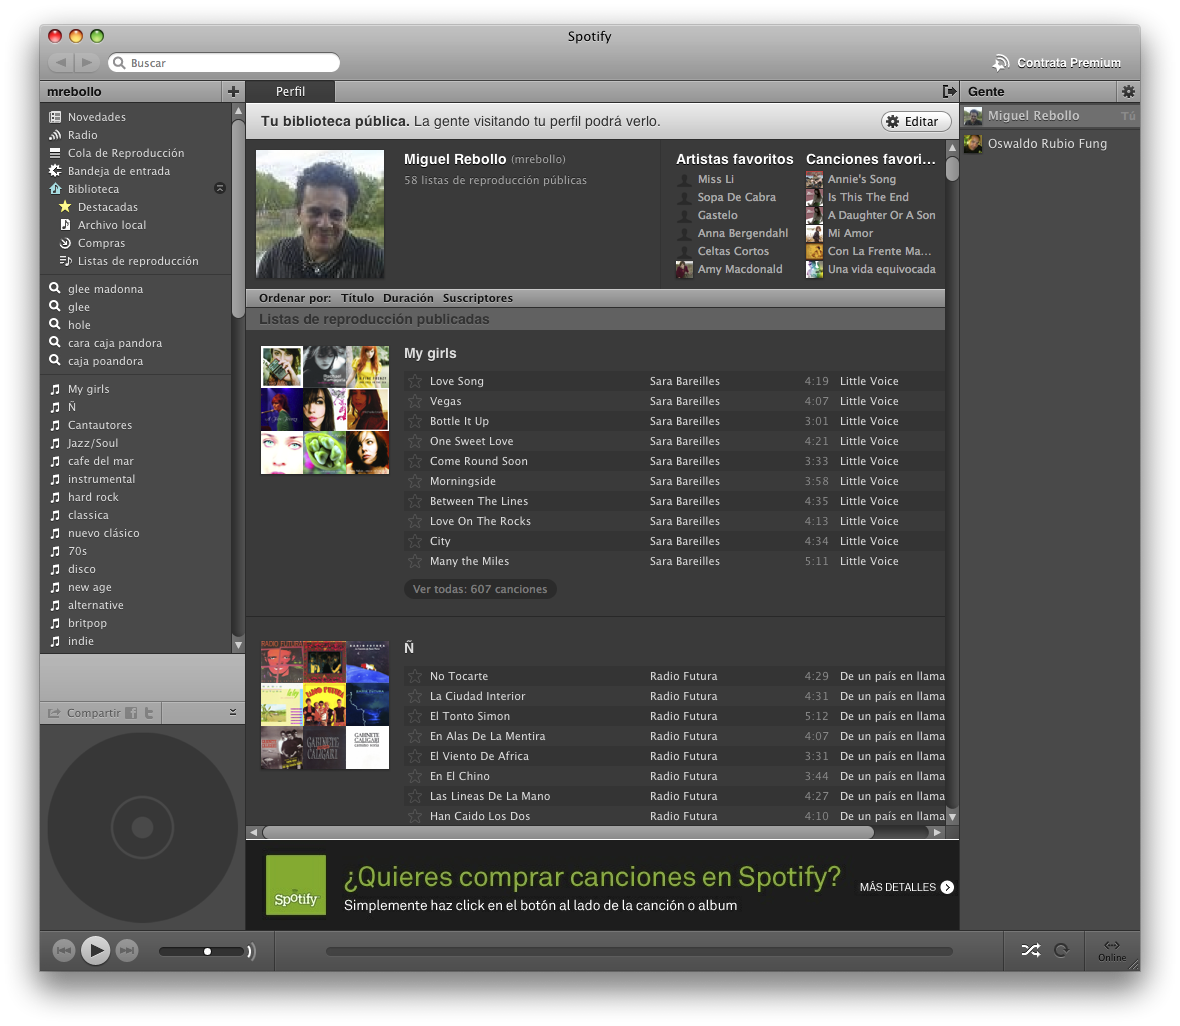Switch to the Perfil tab
1180x1026 pixels.
(x=290, y=91)
